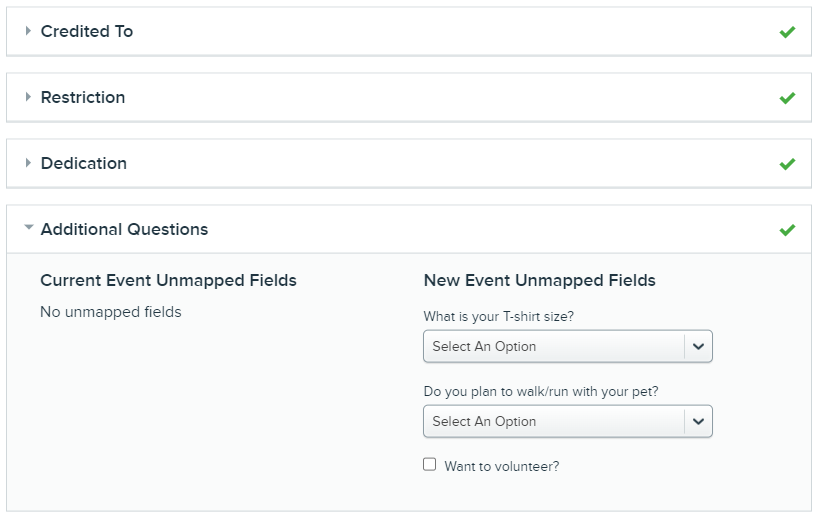Click the Dedication heading

[x=83, y=163]
